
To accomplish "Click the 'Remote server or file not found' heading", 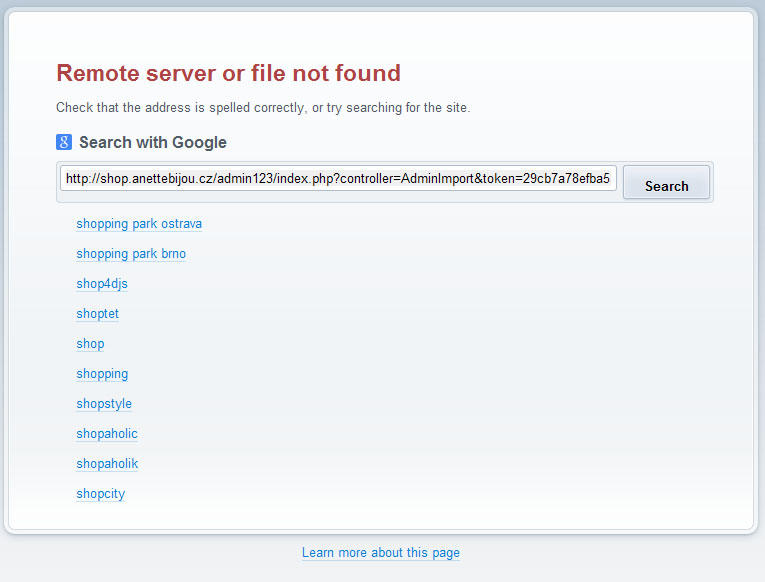I will (x=228, y=74).
